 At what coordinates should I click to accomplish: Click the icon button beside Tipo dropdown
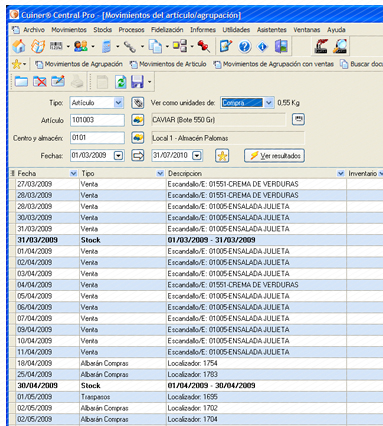[x=137, y=103]
